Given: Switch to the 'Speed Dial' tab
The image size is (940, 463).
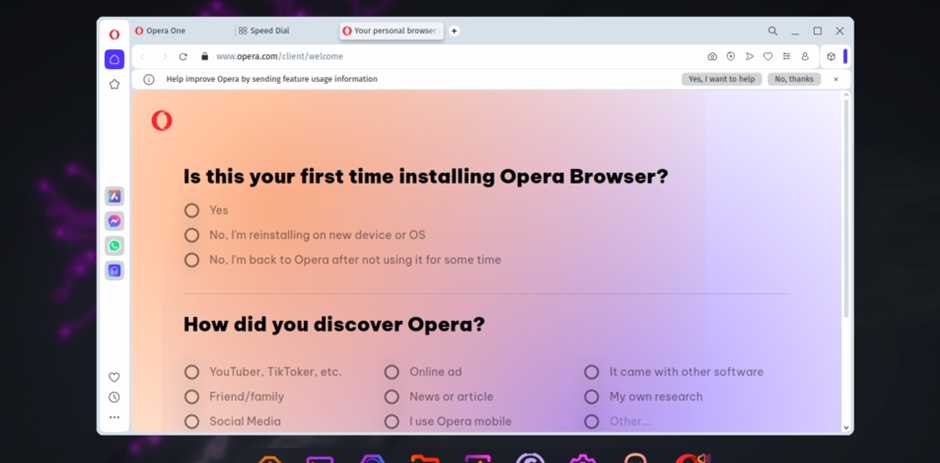Looking at the screenshot, I should coord(285,31).
